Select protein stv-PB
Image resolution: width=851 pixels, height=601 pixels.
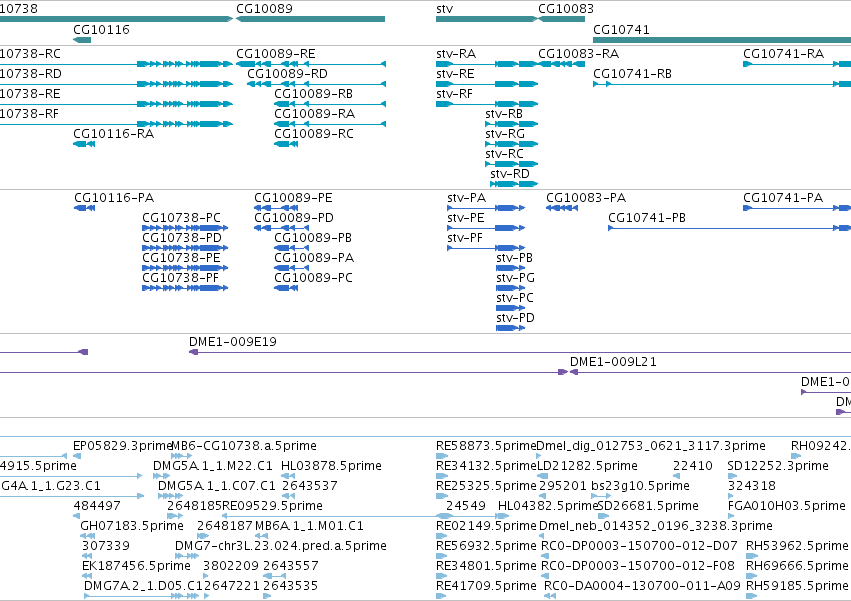(511, 268)
